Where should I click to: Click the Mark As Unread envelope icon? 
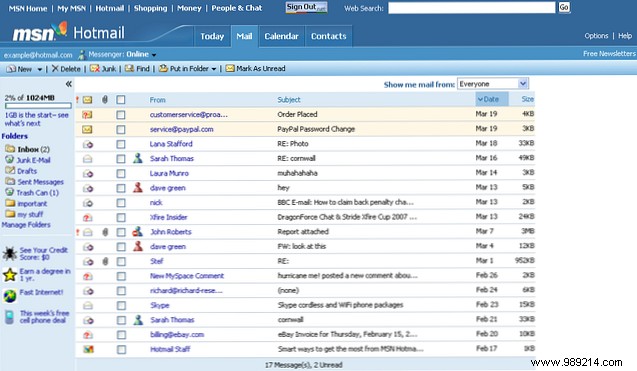pos(230,68)
